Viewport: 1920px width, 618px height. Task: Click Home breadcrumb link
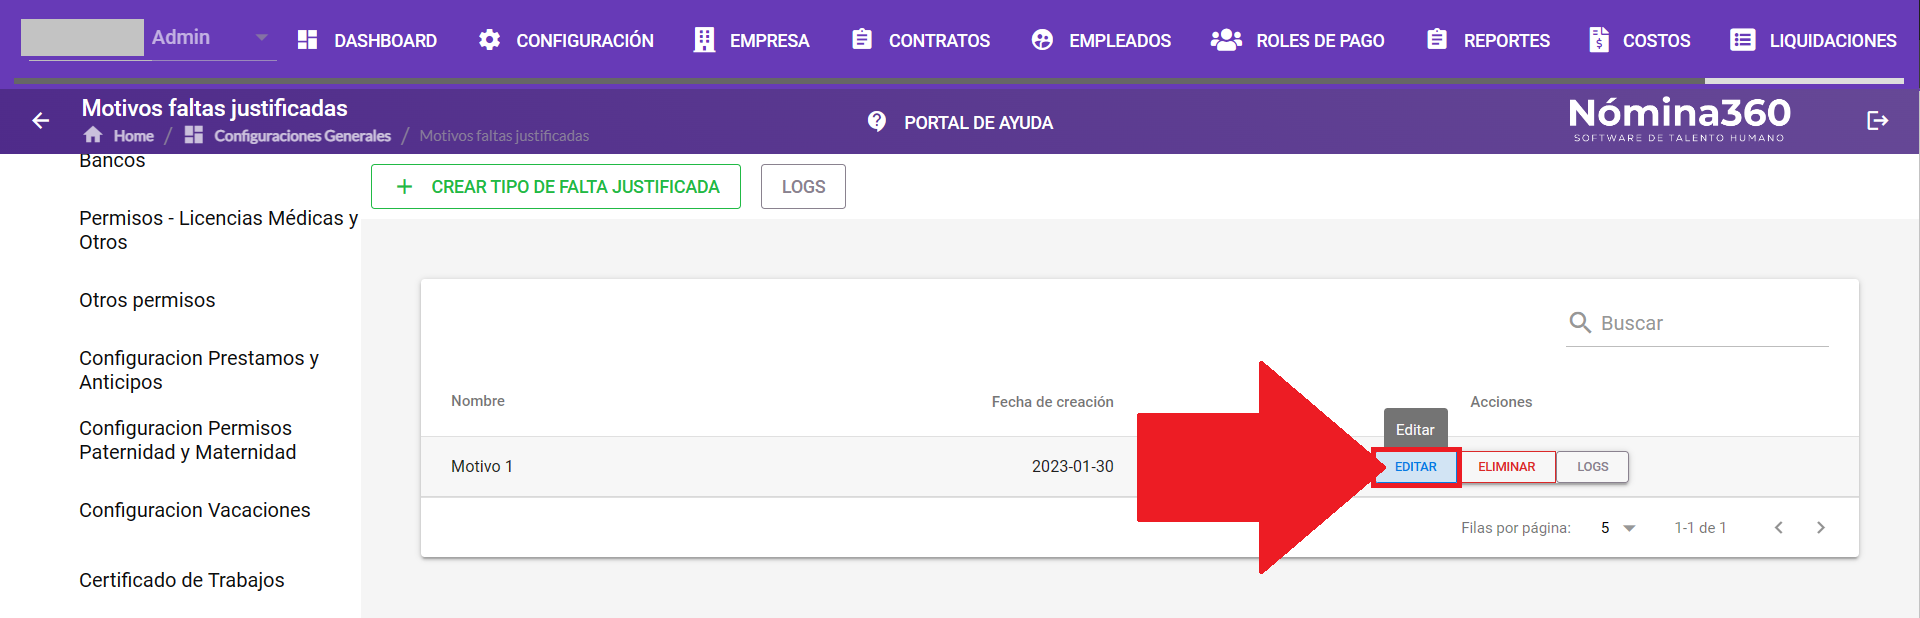[133, 136]
